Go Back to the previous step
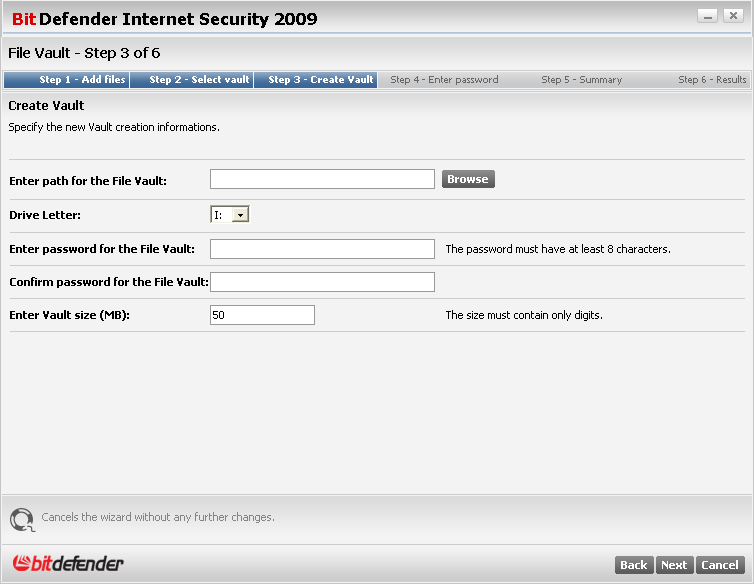Image resolution: width=754 pixels, height=584 pixels. pyautogui.click(x=634, y=565)
